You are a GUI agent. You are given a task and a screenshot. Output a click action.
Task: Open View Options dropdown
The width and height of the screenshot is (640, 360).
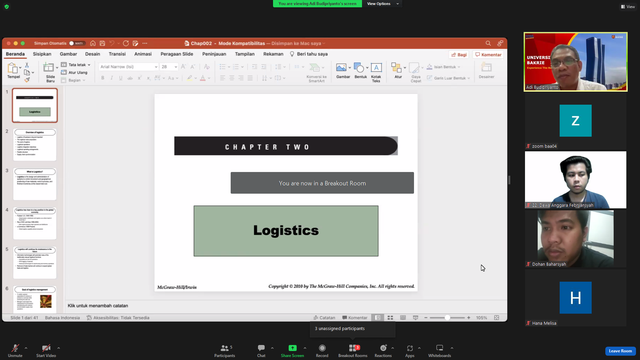[382, 4]
